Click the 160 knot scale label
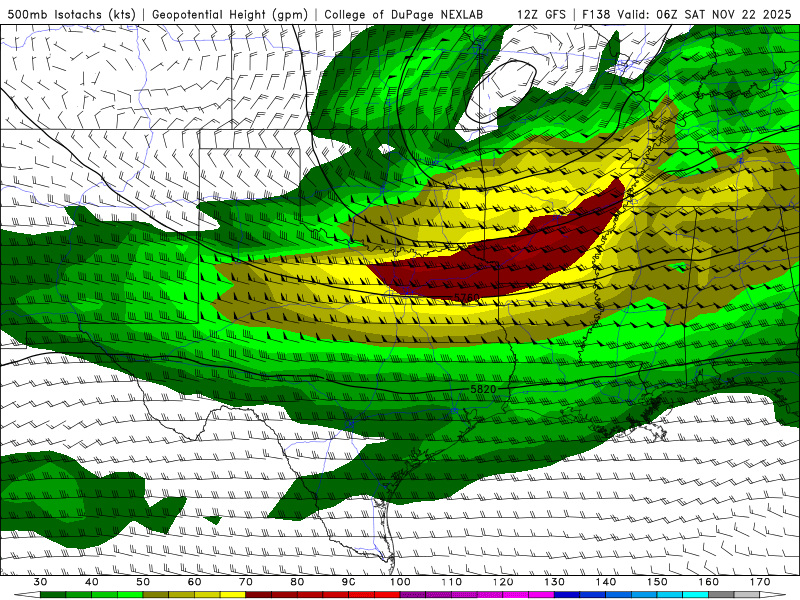The width and height of the screenshot is (800, 600). click(x=709, y=582)
